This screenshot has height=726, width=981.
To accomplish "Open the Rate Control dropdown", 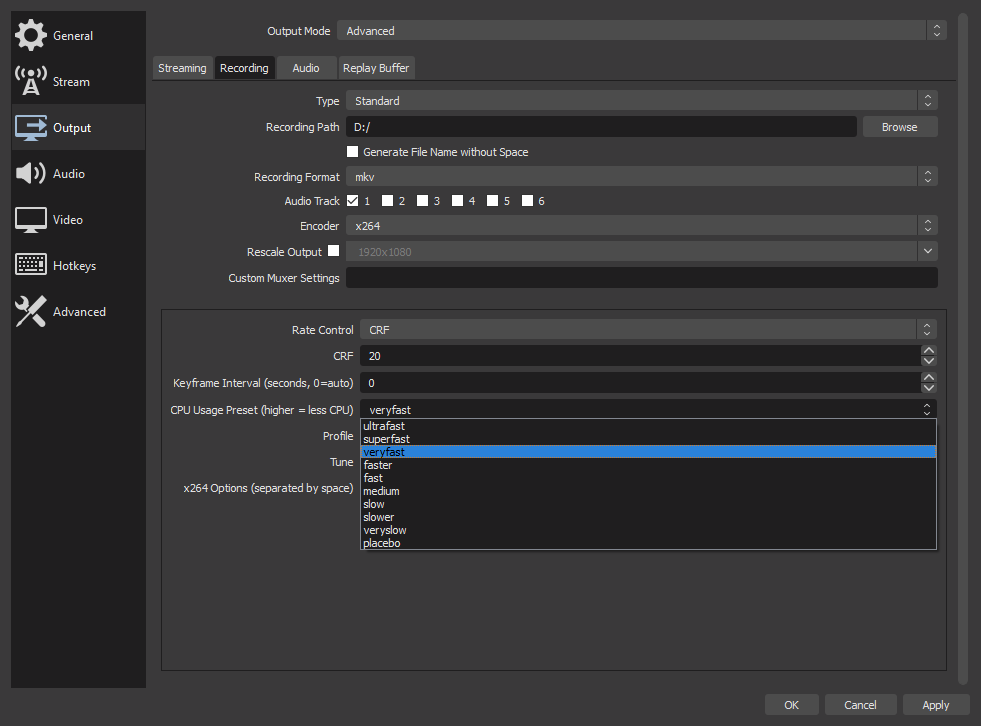I will [x=648, y=330].
